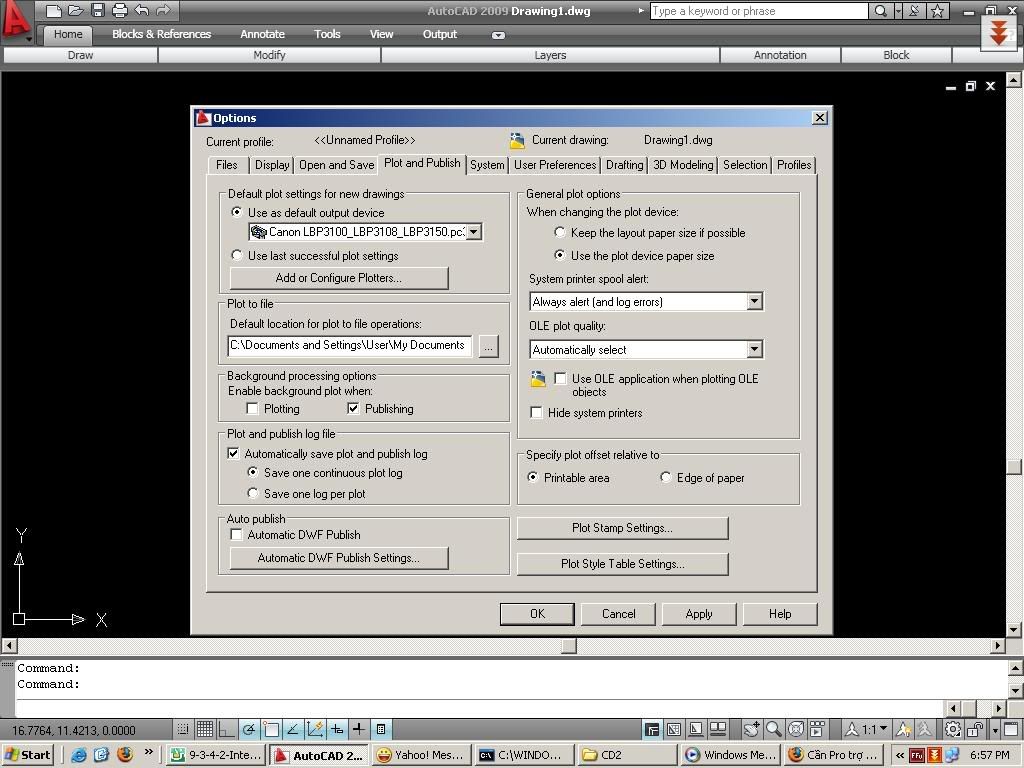This screenshot has height=768, width=1024.
Task: Uncheck the Publishing background plot checkbox
Action: [353, 409]
